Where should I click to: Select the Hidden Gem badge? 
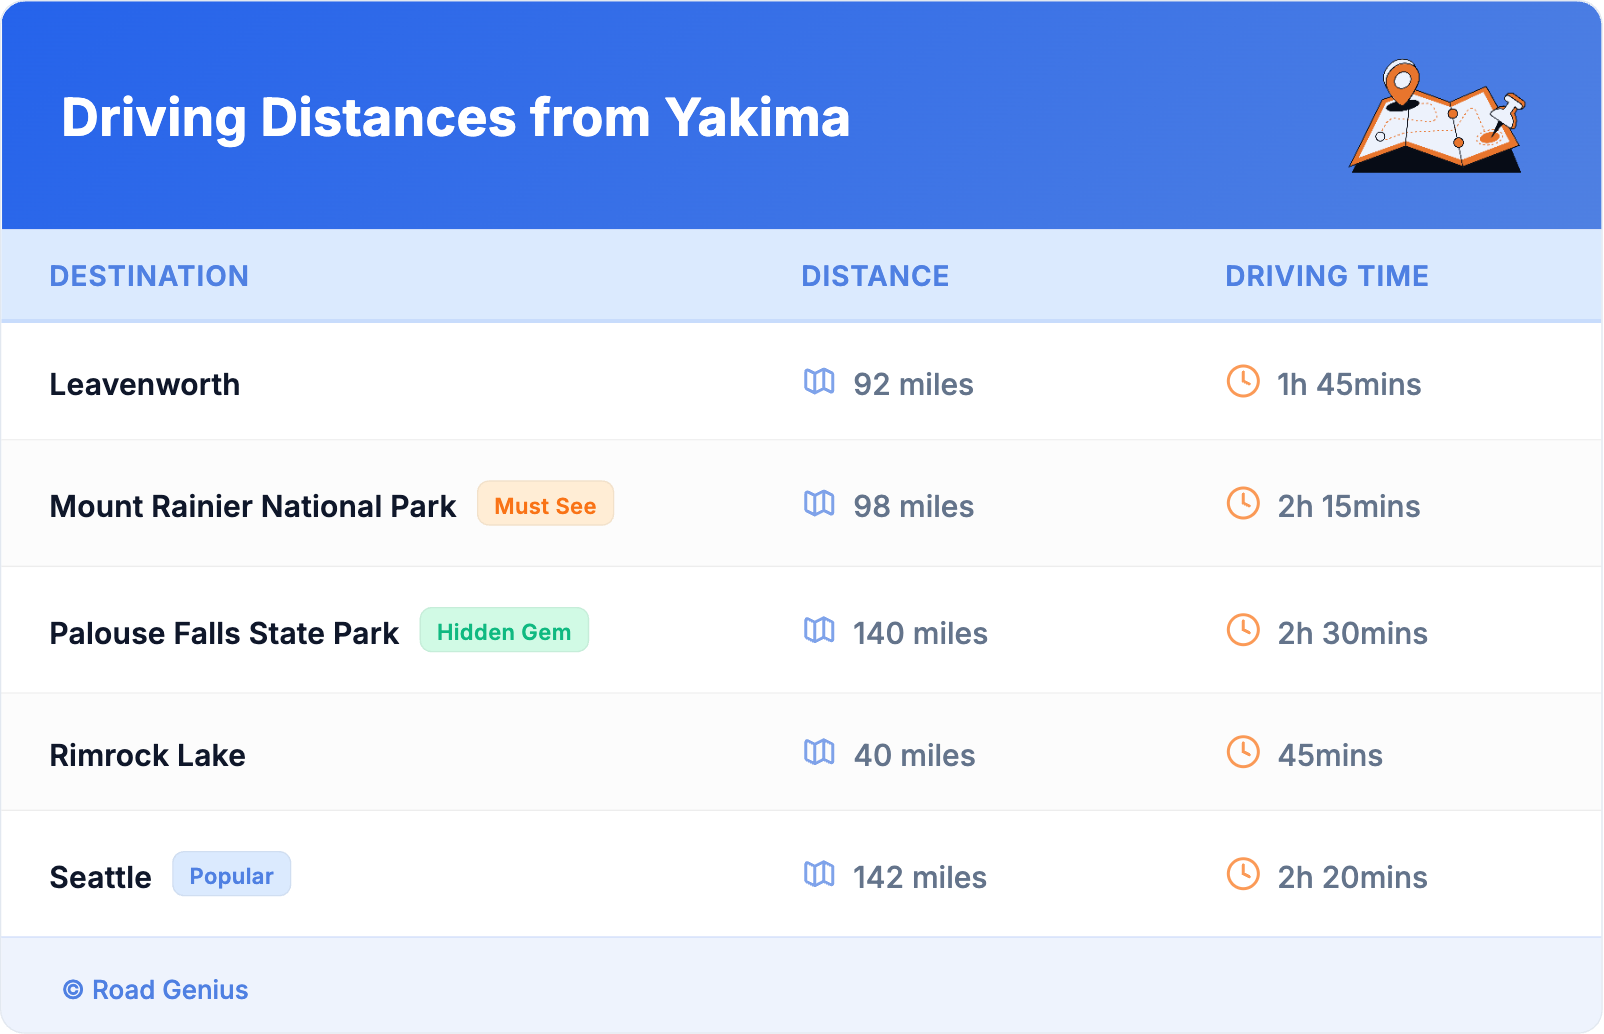coord(504,631)
